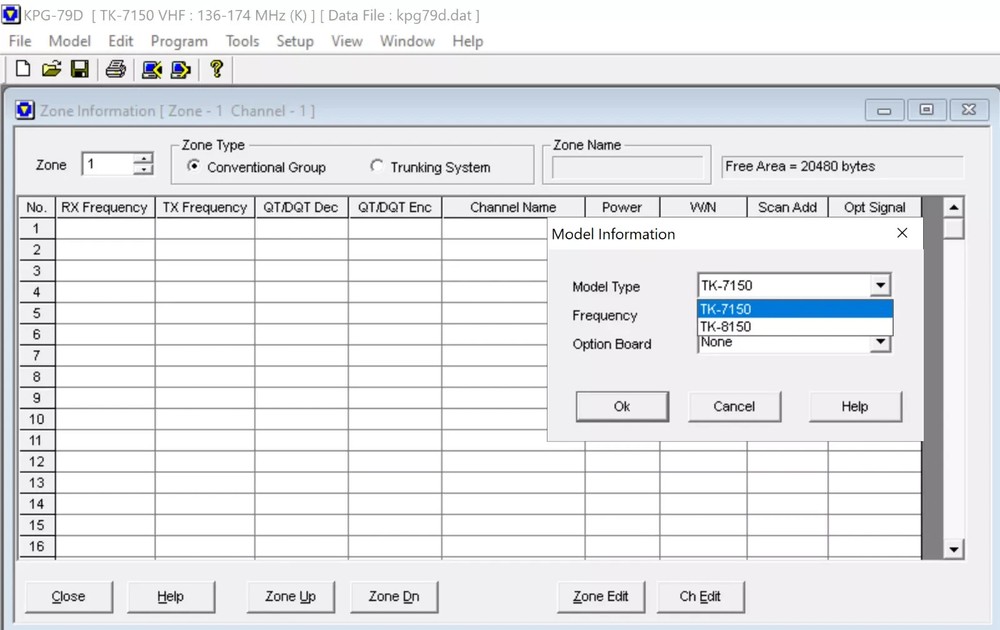Minimize the Zone Information window
This screenshot has width=1000, height=630.
tap(884, 110)
